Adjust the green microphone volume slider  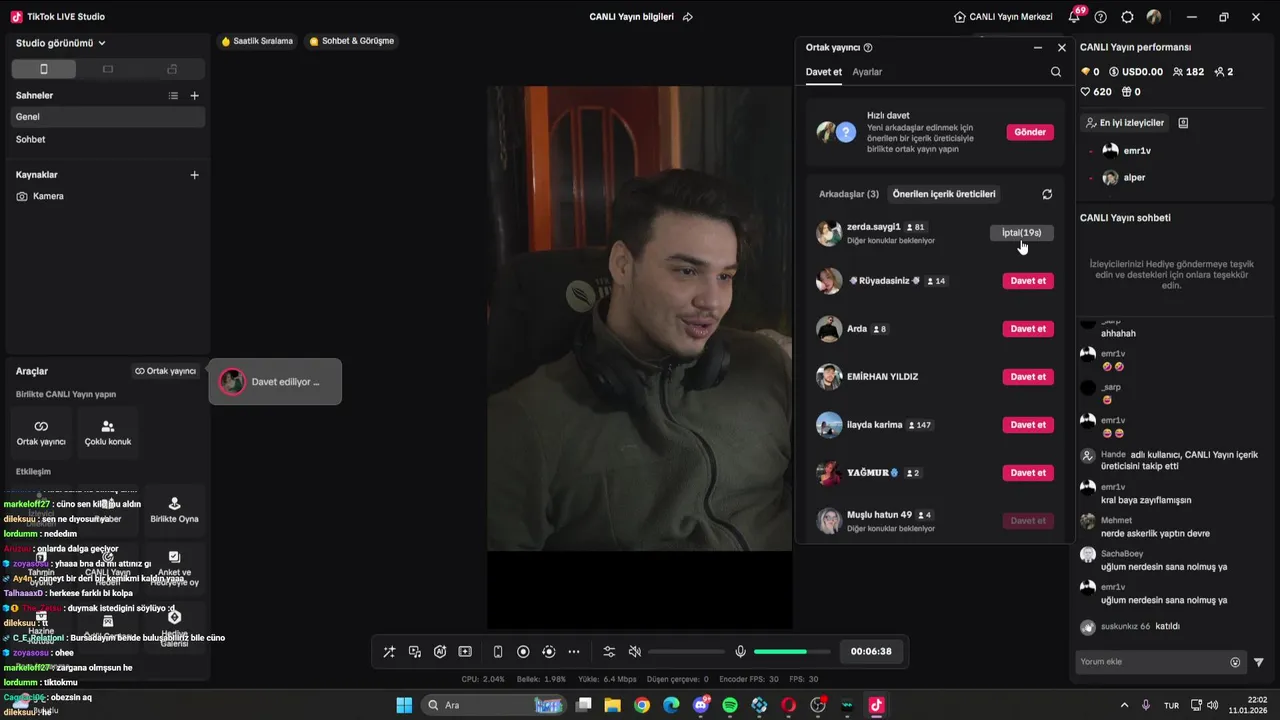pos(793,652)
